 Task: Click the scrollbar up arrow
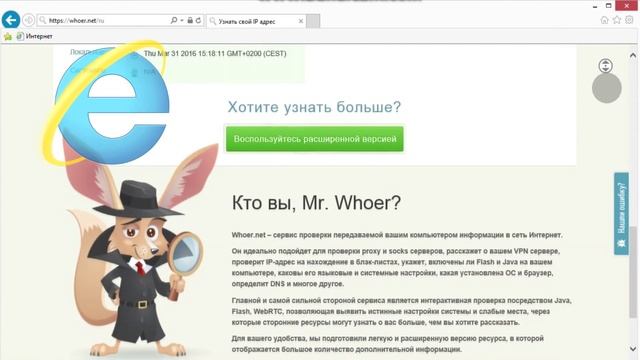[633, 55]
